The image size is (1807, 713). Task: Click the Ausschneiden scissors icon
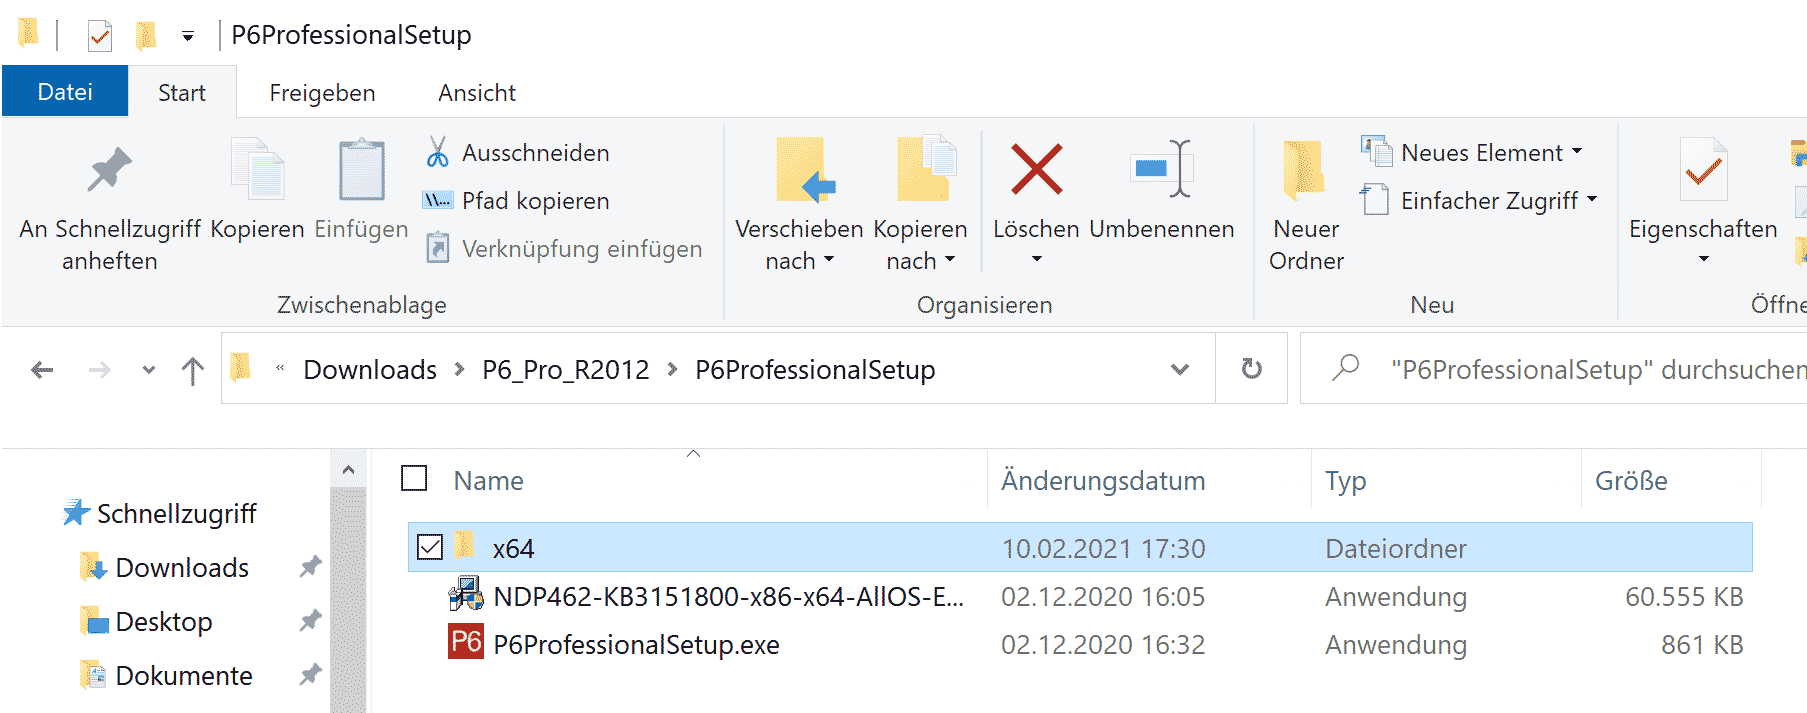coord(437,153)
